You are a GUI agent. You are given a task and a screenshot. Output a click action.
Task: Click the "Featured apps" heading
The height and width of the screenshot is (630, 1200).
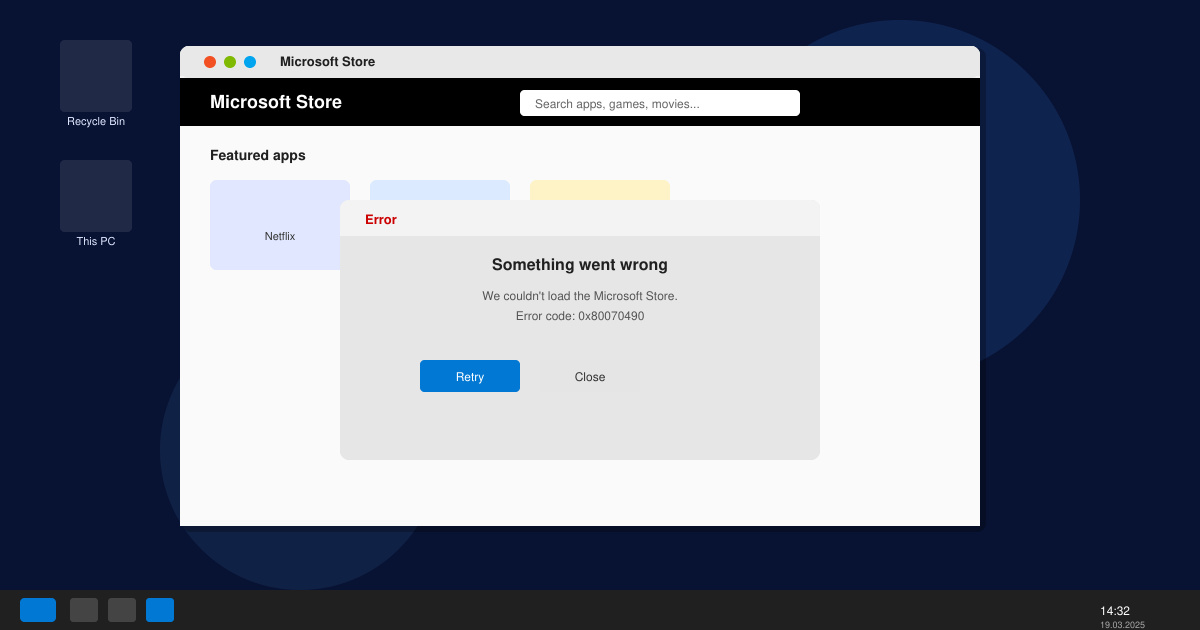pos(258,155)
